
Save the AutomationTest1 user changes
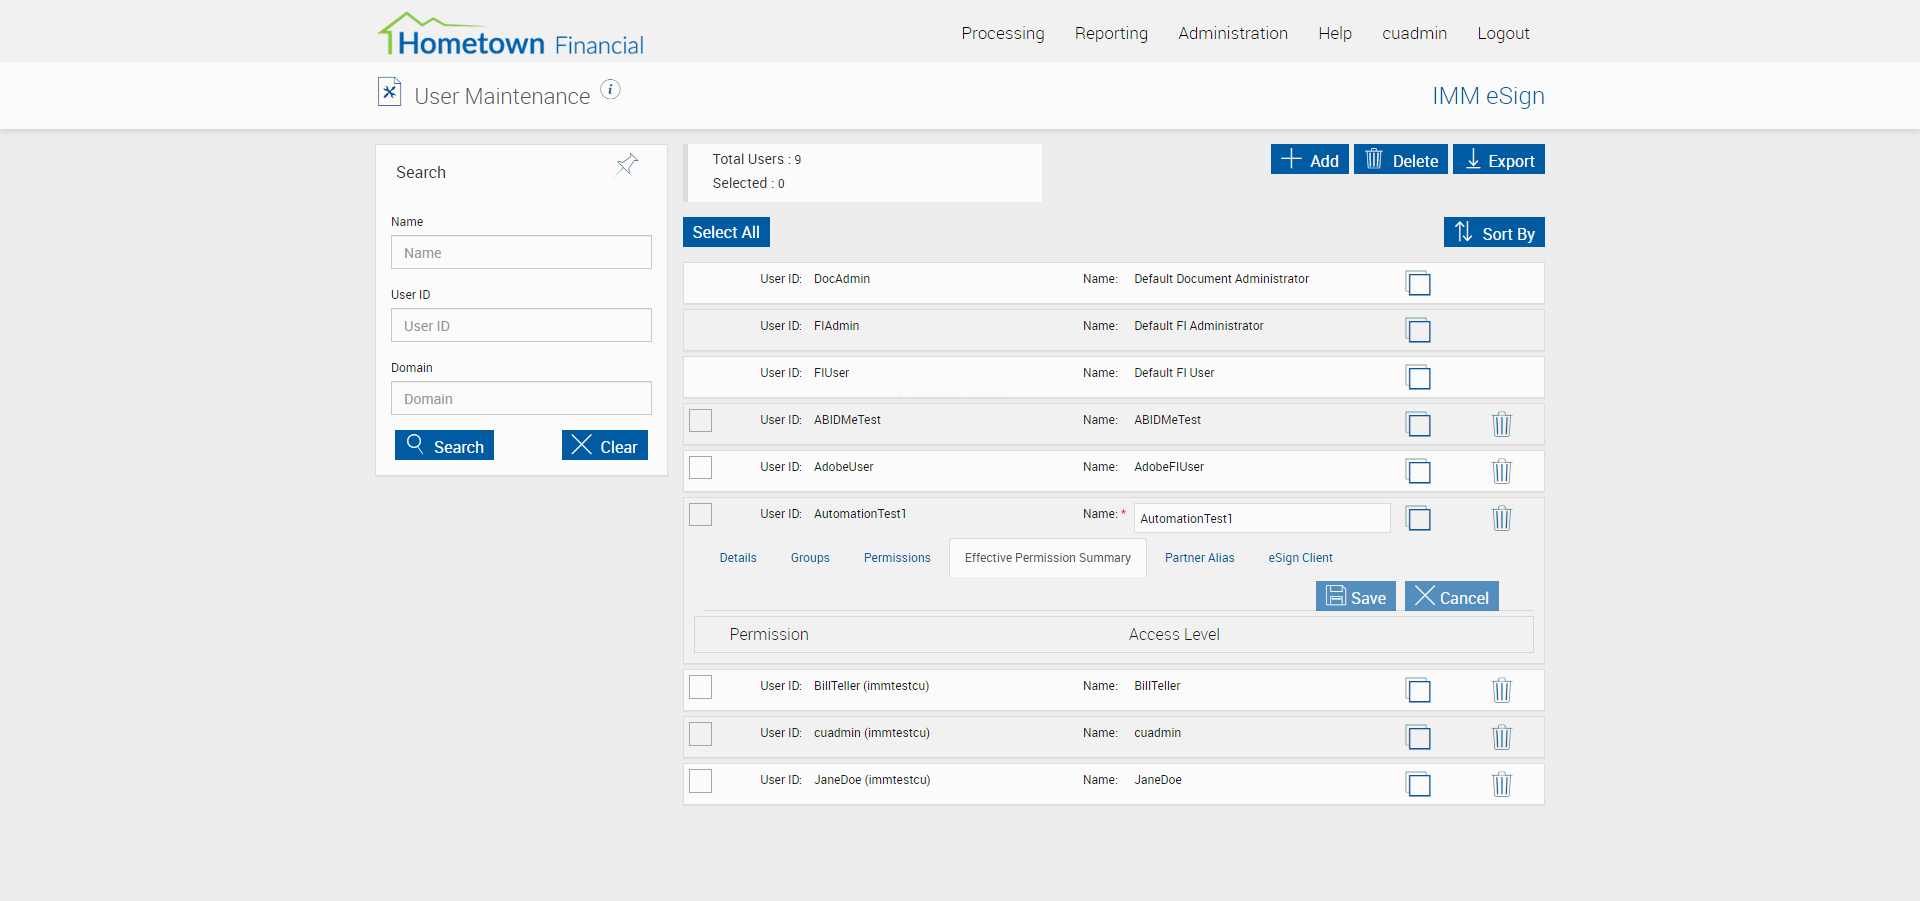(1356, 596)
